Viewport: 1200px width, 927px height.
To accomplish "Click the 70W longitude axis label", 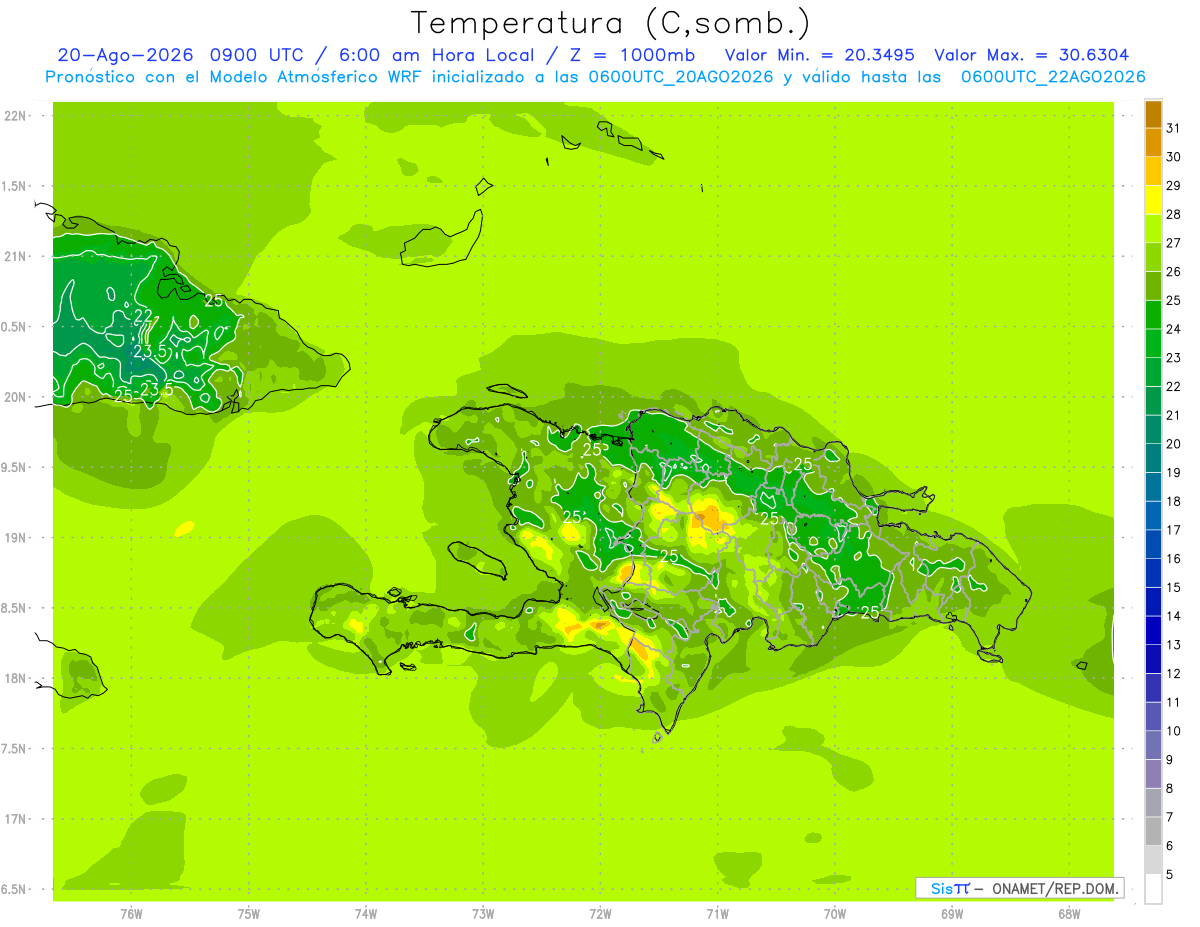I will tap(835, 914).
